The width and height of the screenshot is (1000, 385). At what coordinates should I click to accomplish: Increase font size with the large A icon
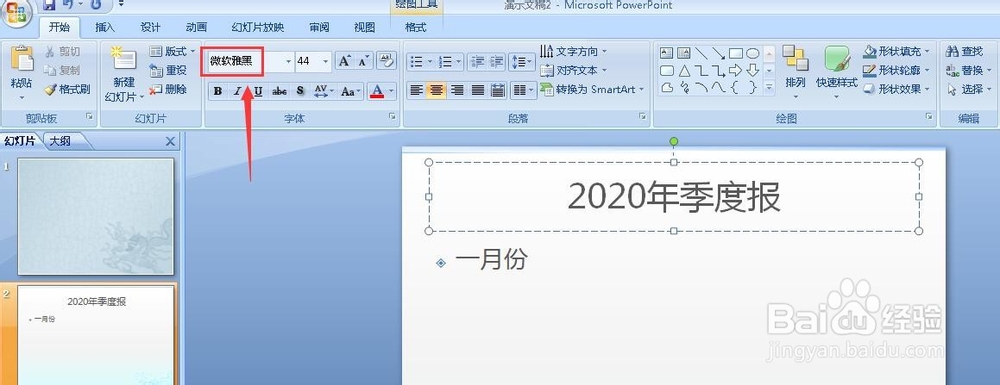pyautogui.click(x=344, y=61)
